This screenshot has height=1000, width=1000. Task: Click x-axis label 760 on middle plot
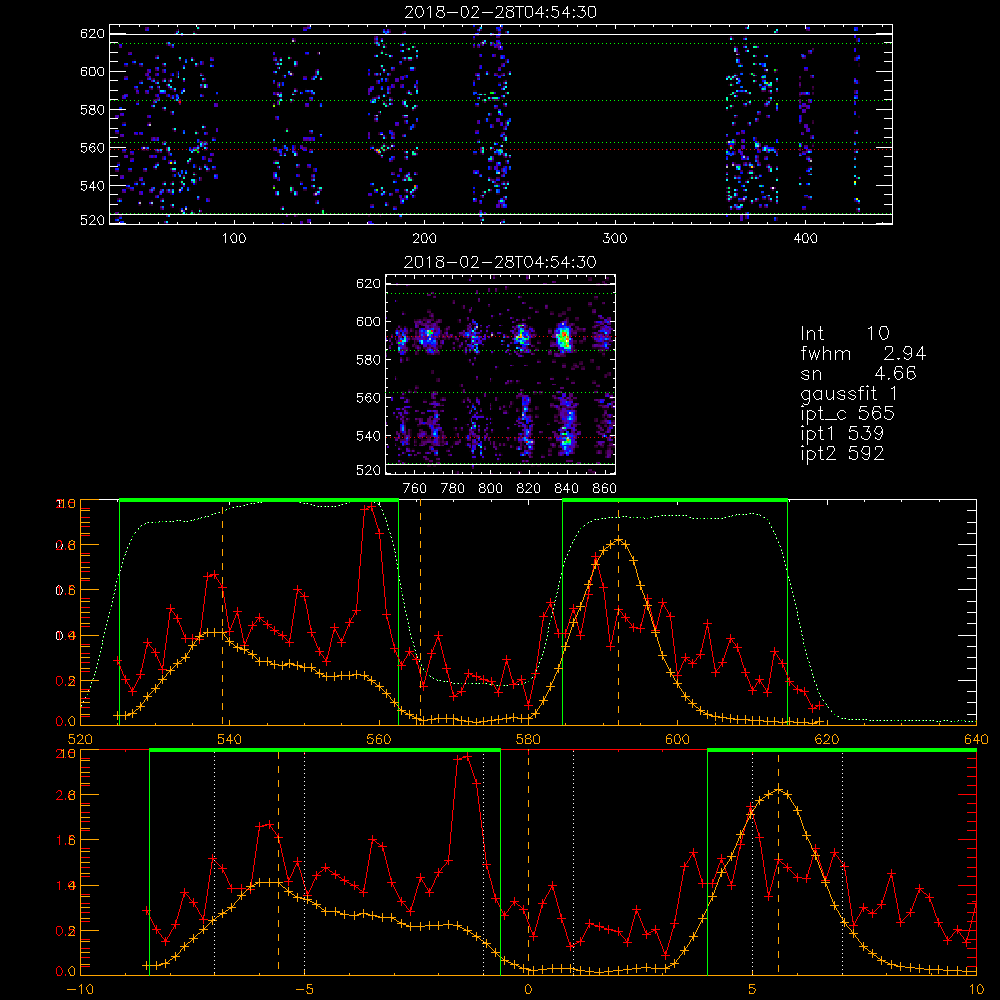415,489
